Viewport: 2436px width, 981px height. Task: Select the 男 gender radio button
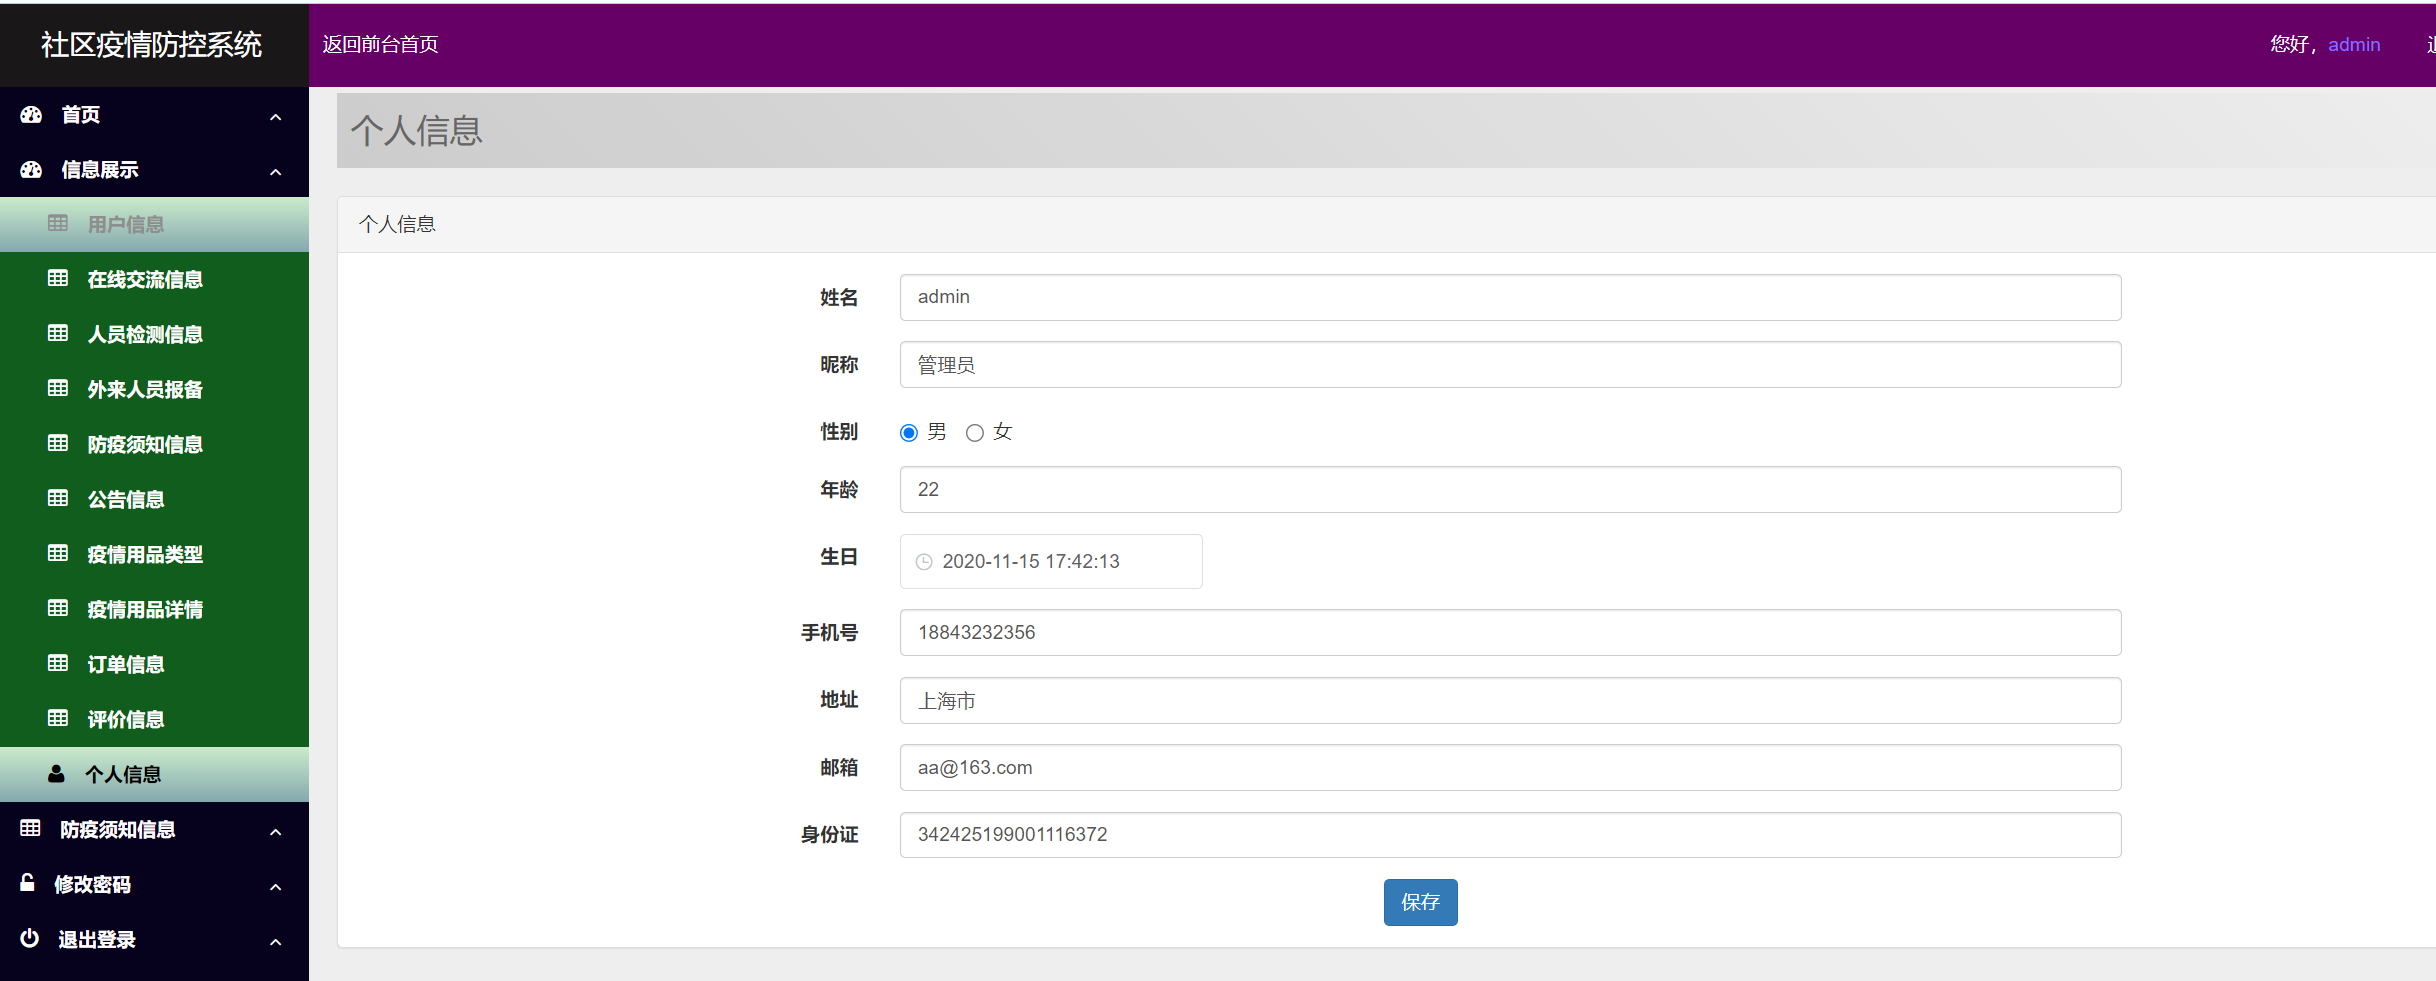pyautogui.click(x=908, y=432)
